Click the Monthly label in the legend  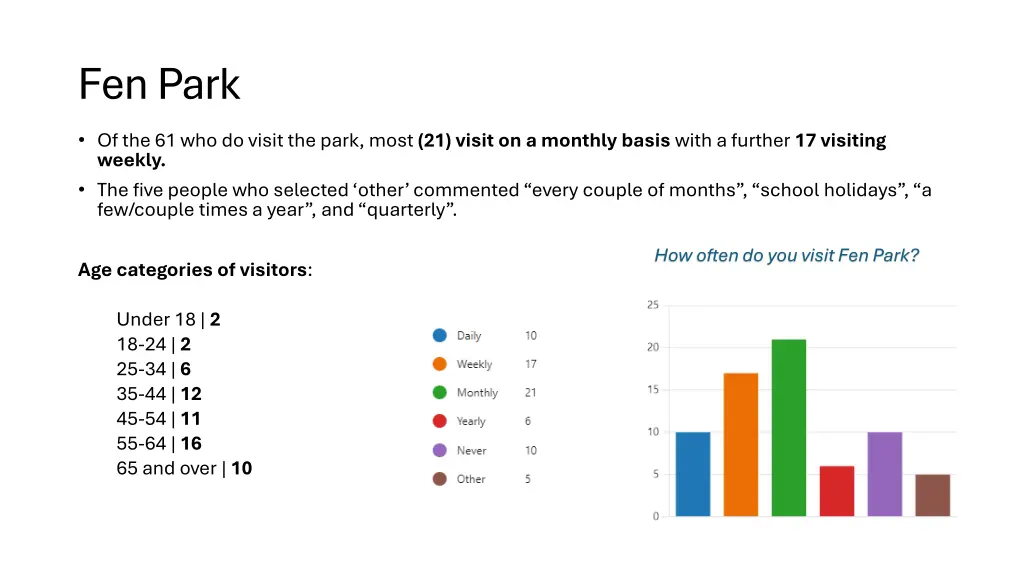(x=477, y=392)
